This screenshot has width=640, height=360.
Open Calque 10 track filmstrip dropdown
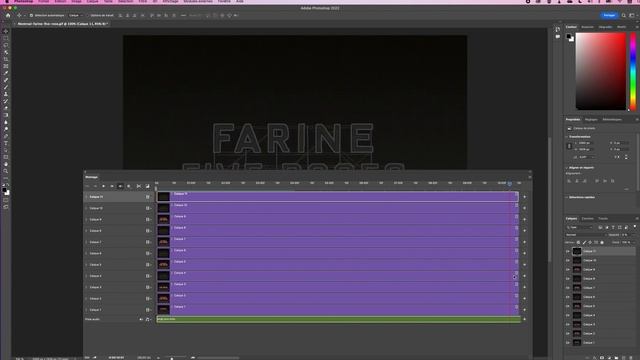click(148, 208)
